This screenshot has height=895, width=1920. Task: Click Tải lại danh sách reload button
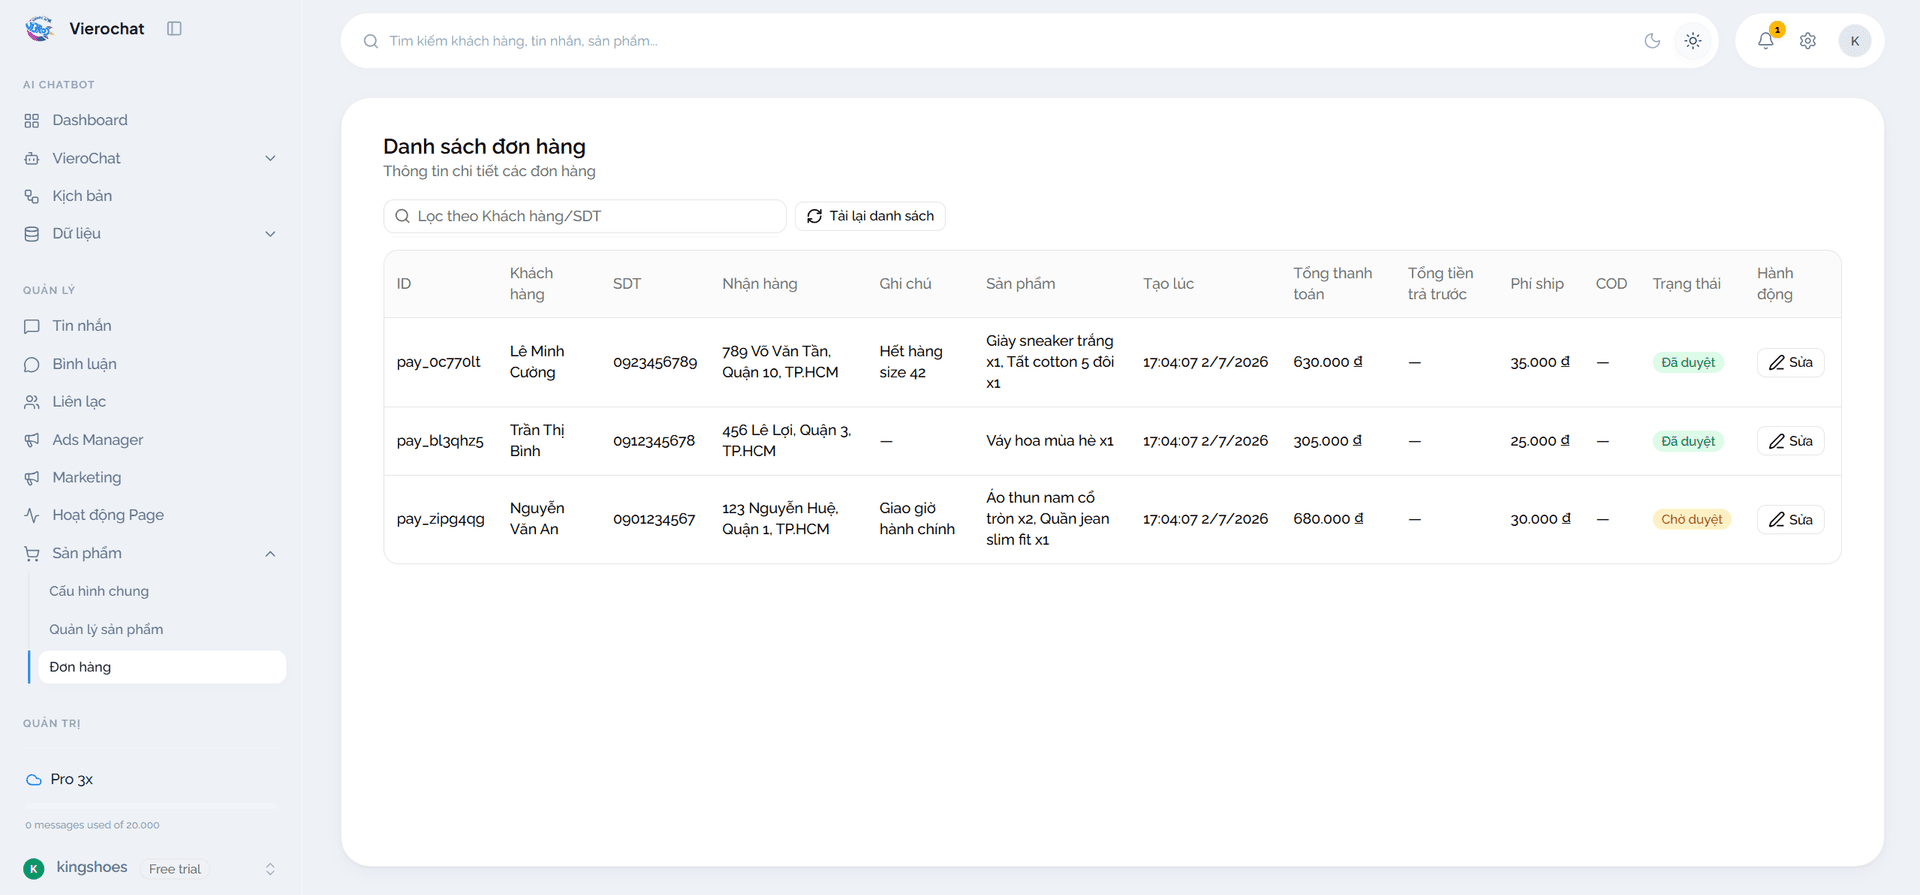coord(870,216)
